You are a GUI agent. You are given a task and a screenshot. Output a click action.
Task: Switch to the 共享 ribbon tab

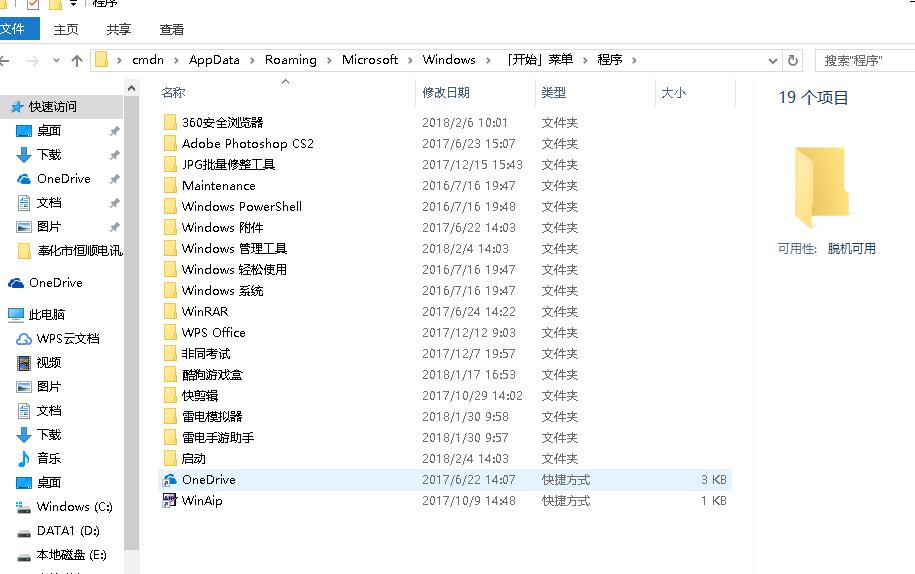point(118,29)
